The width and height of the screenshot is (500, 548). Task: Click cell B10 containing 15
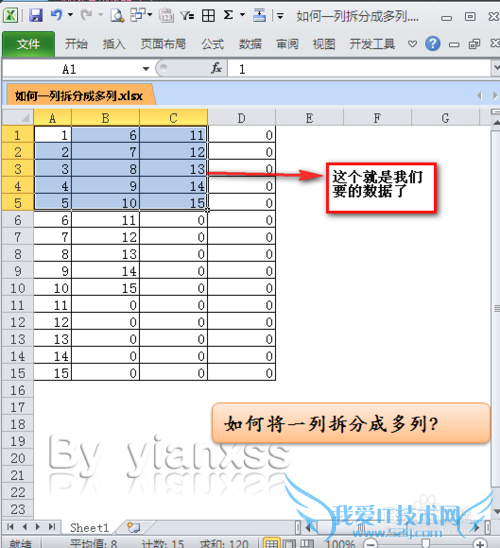click(x=106, y=288)
